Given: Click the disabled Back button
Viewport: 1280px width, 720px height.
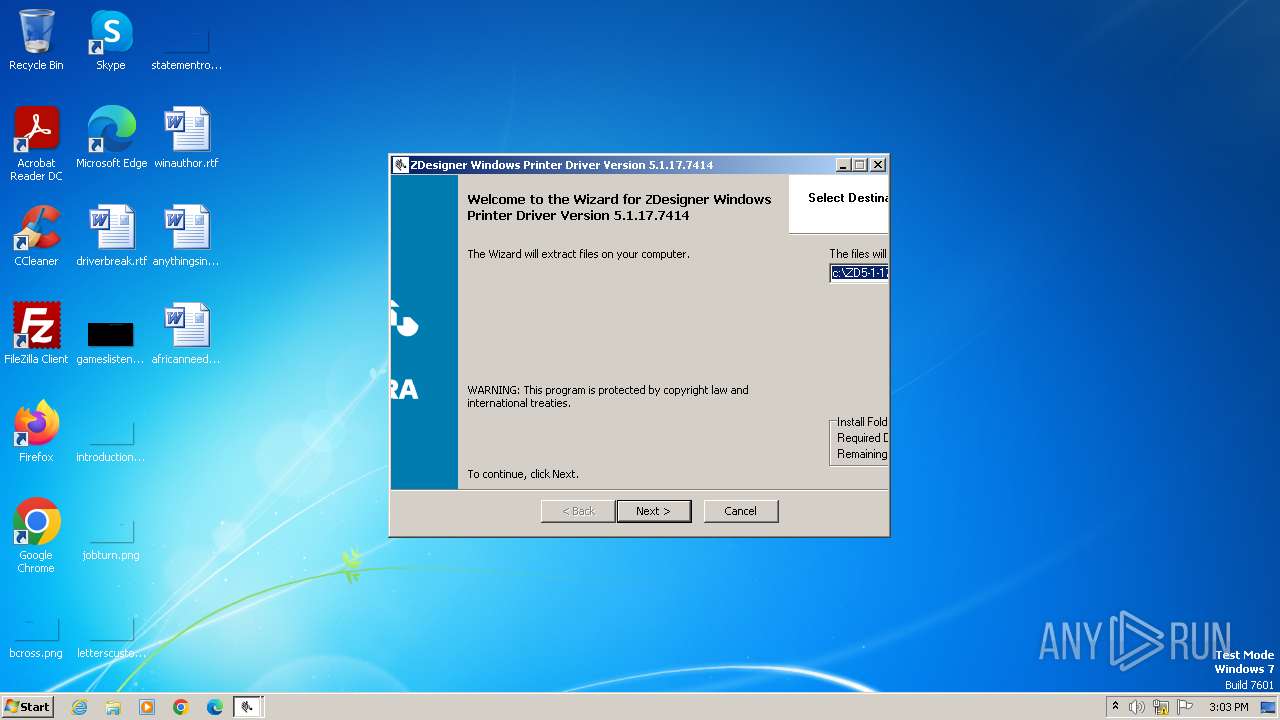Looking at the screenshot, I should [578, 511].
